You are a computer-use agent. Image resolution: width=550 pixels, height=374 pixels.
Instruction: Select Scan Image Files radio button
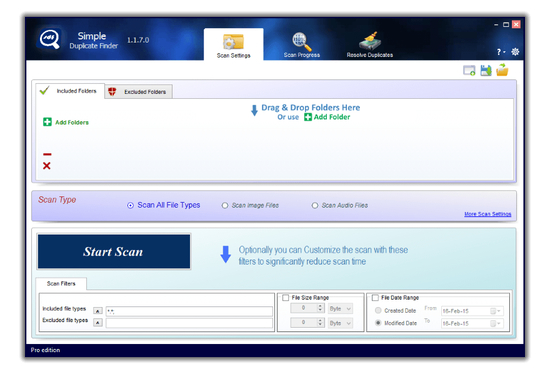[x=225, y=206]
